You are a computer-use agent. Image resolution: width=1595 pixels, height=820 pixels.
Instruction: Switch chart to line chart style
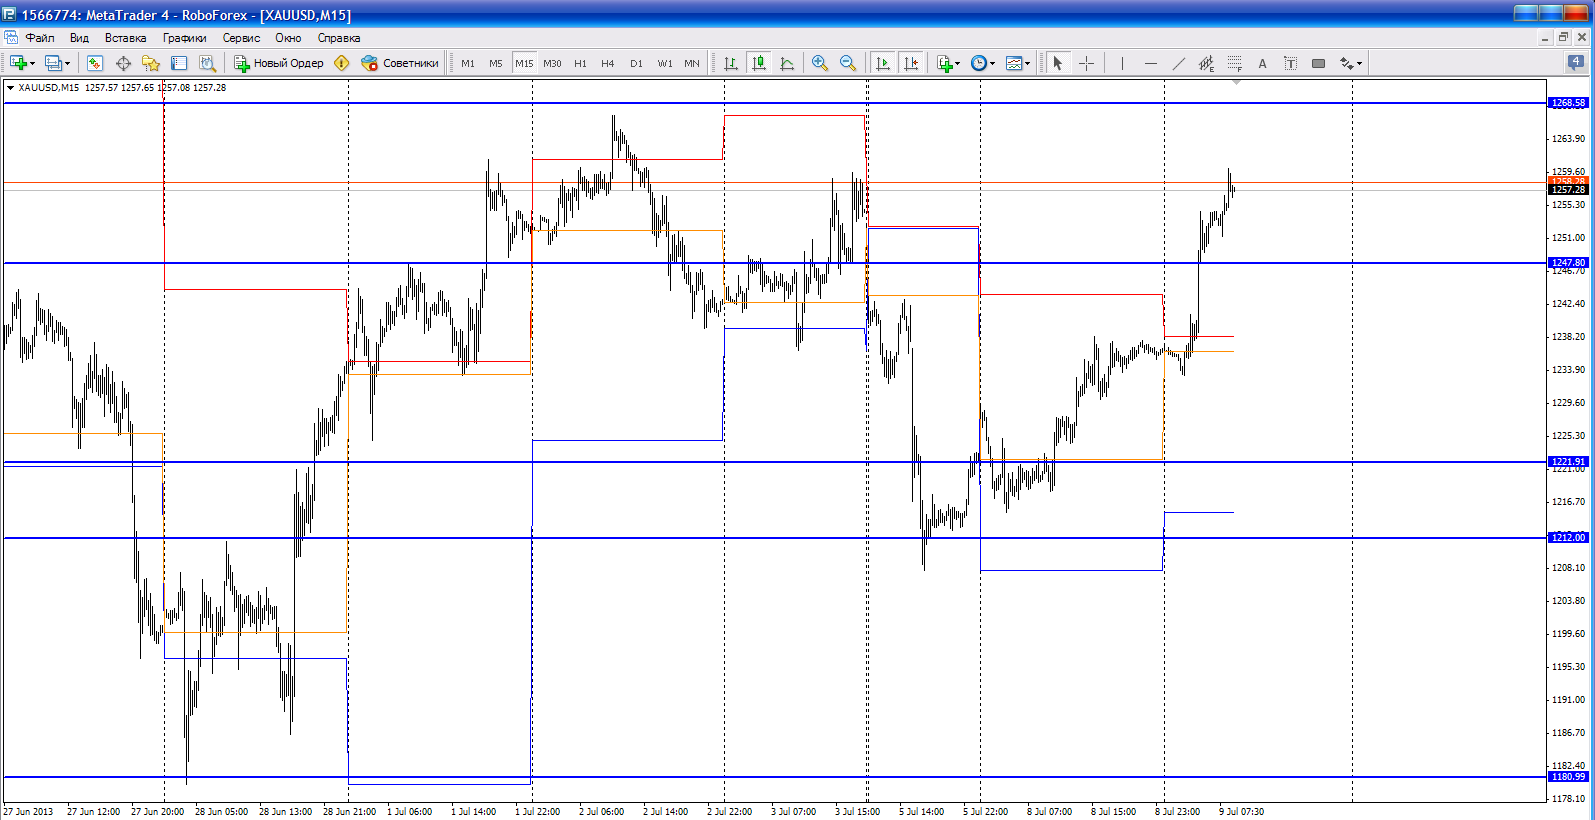click(x=787, y=63)
